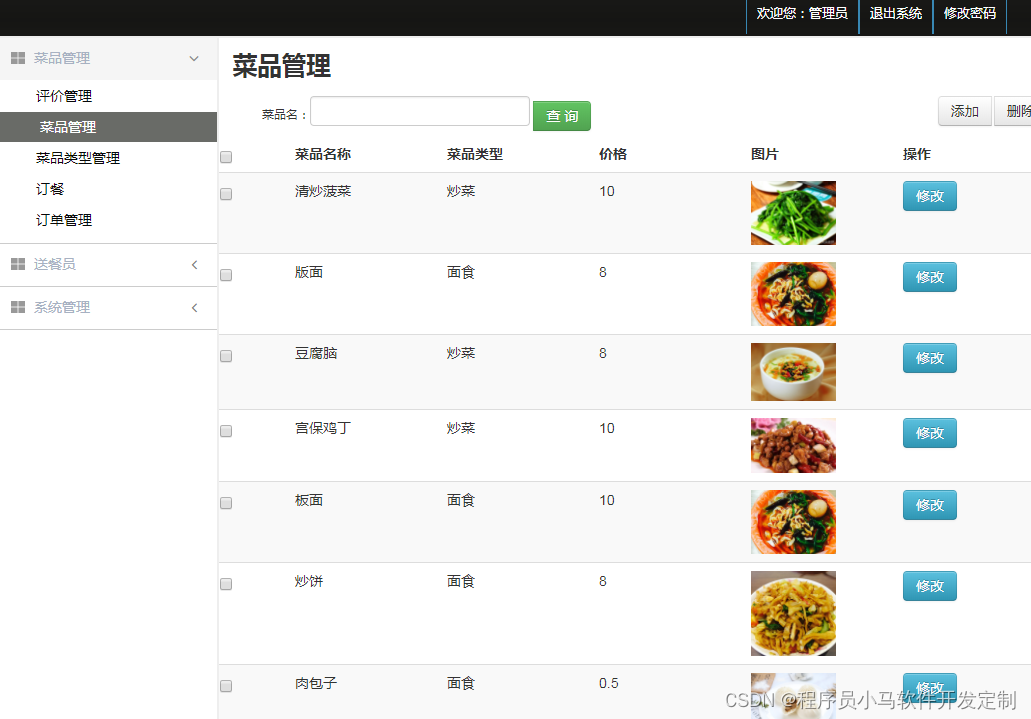Click the 菜品名 search input field
This screenshot has width=1031, height=719.
pos(419,110)
